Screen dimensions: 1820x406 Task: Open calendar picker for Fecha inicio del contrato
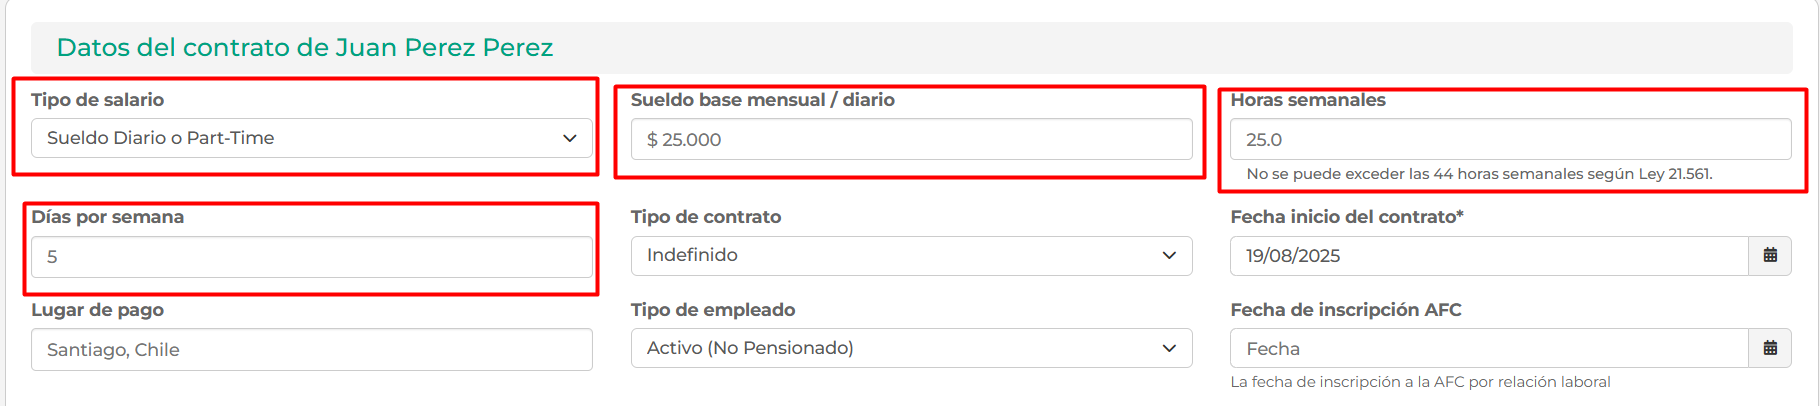pos(1769,256)
